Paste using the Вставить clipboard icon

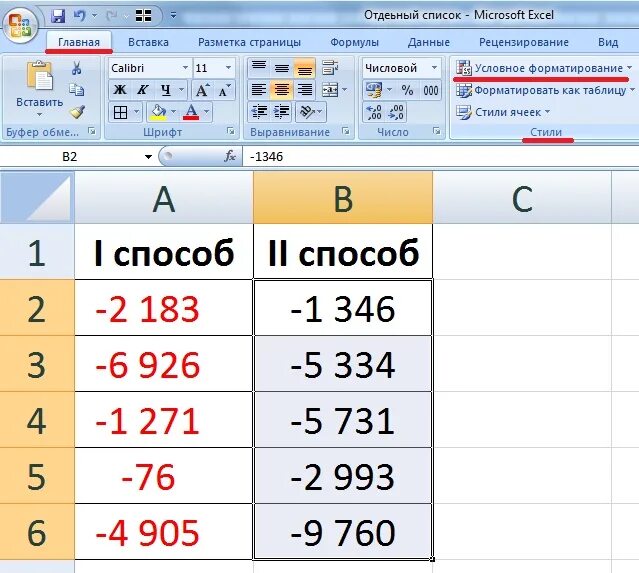[39, 76]
